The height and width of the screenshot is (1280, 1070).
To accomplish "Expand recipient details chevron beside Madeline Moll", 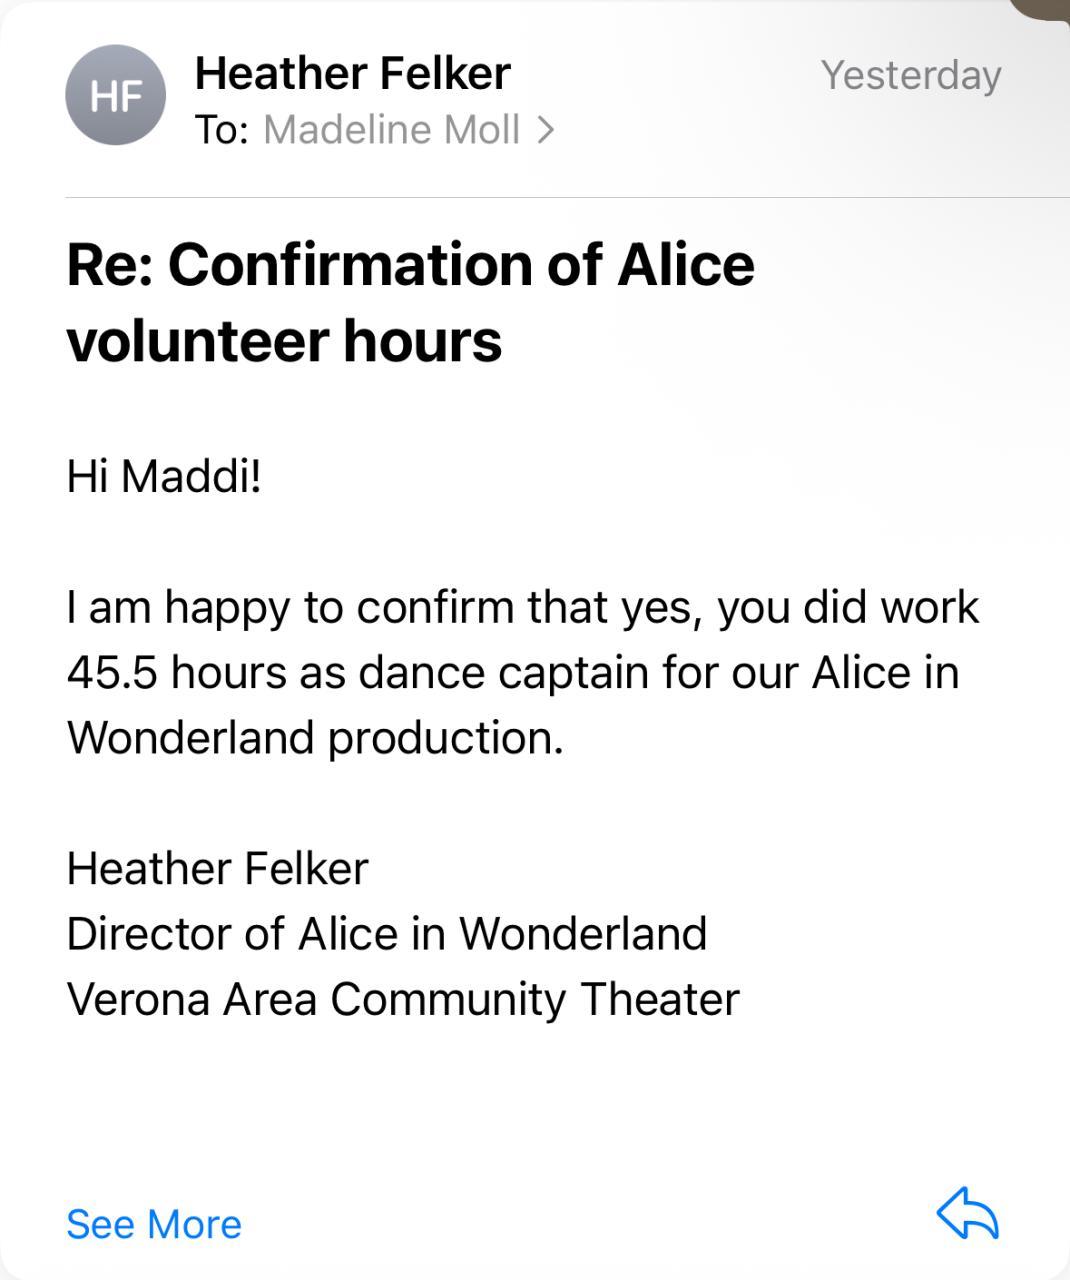I will [546, 130].
